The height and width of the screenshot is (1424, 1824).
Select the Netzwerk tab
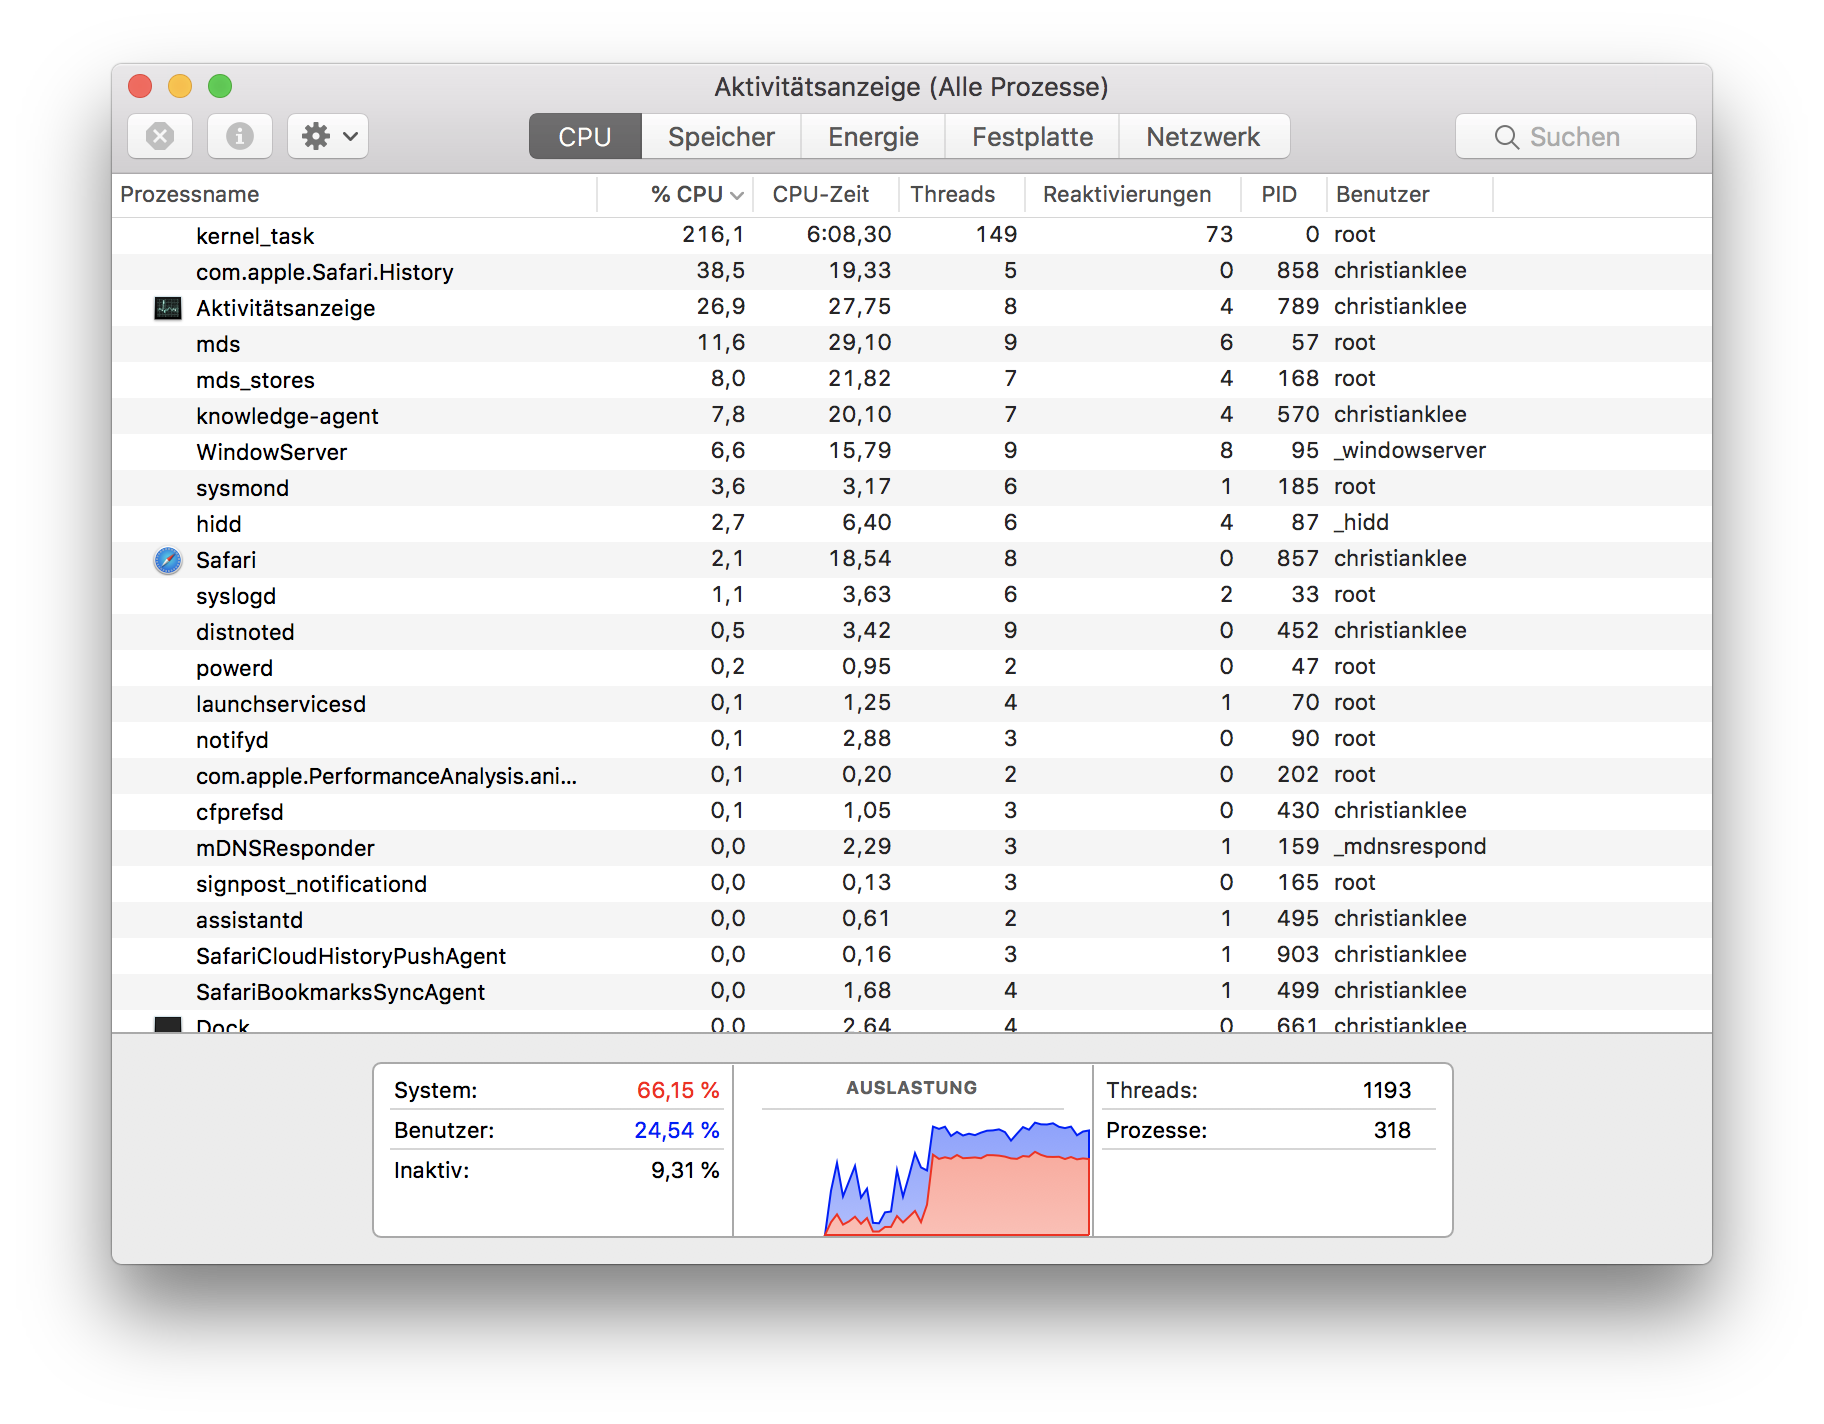pos(1203,136)
